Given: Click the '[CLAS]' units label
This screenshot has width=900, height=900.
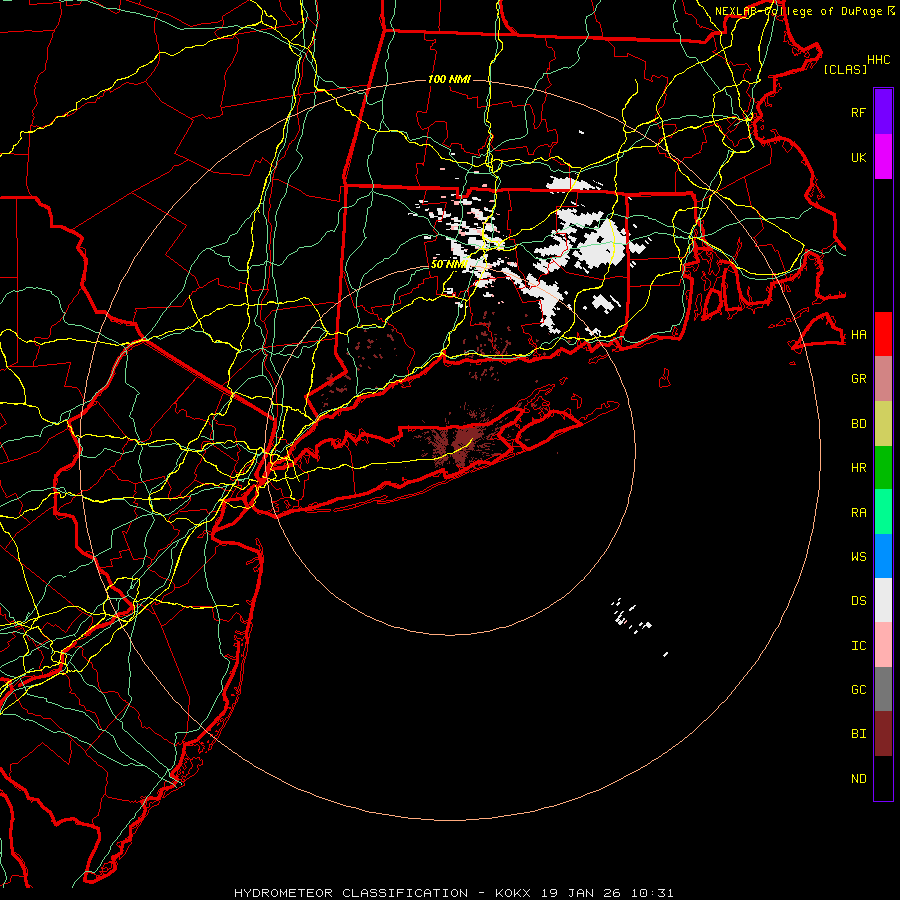Looking at the screenshot, I should tap(845, 69).
